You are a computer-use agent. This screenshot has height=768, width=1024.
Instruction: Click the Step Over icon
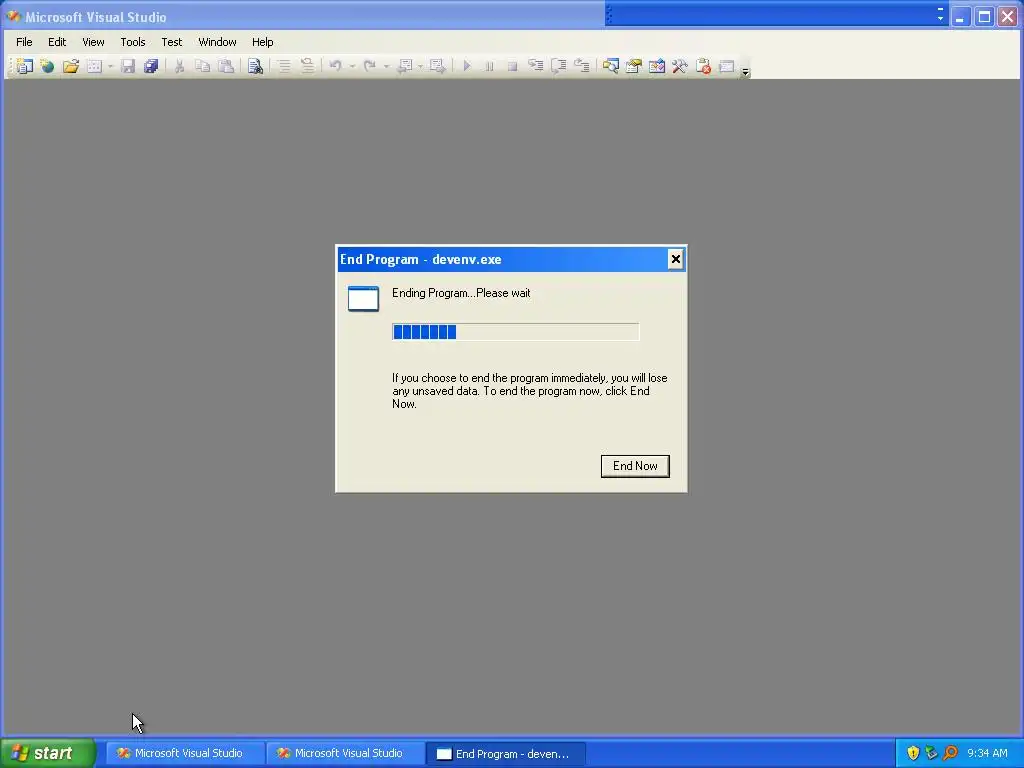point(558,66)
